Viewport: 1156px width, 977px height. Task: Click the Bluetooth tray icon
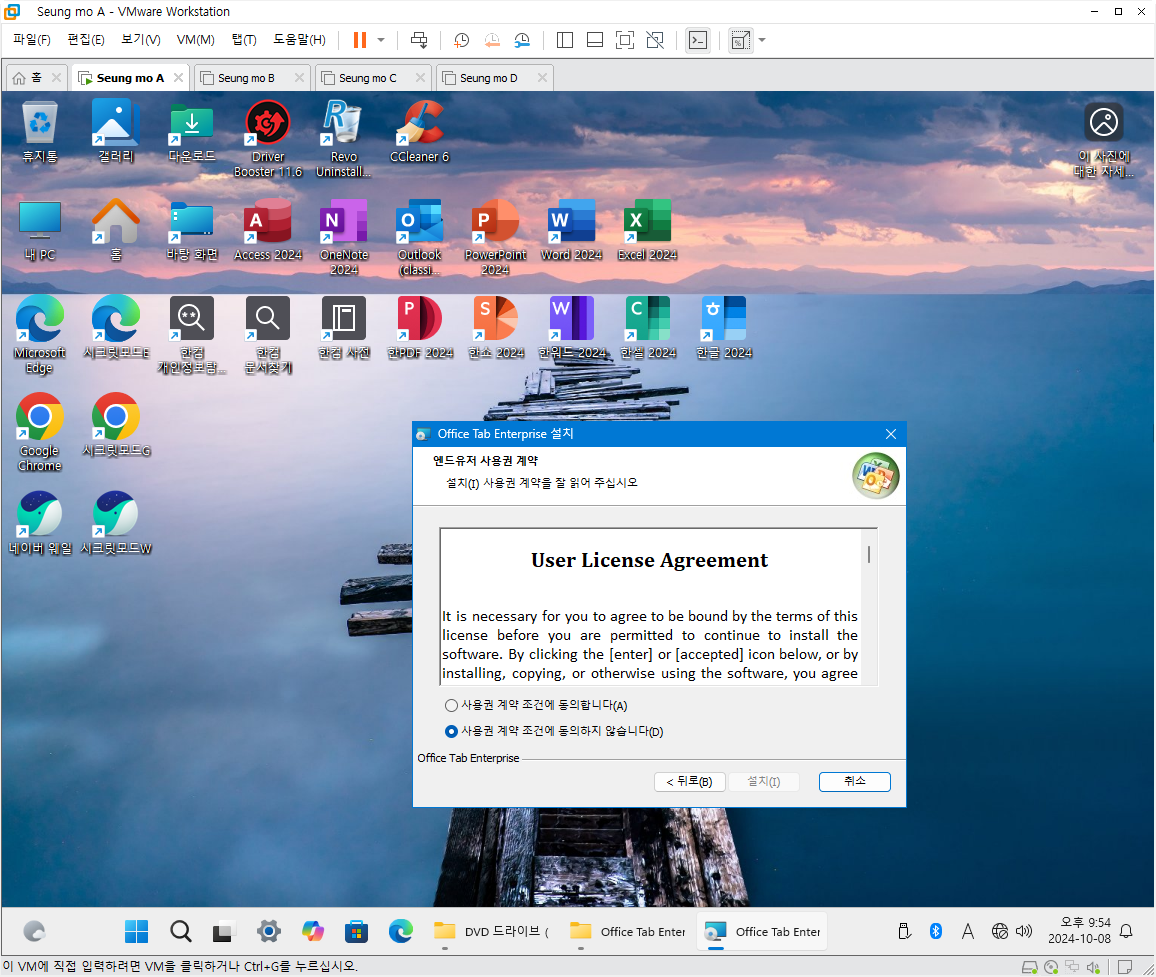coord(936,931)
